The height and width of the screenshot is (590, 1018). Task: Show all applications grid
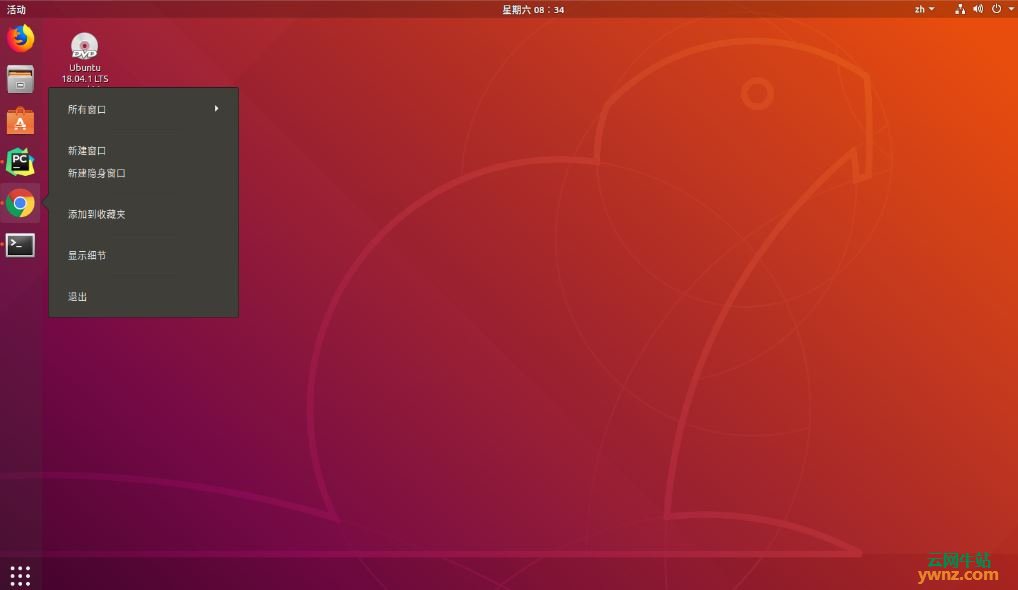(20, 575)
